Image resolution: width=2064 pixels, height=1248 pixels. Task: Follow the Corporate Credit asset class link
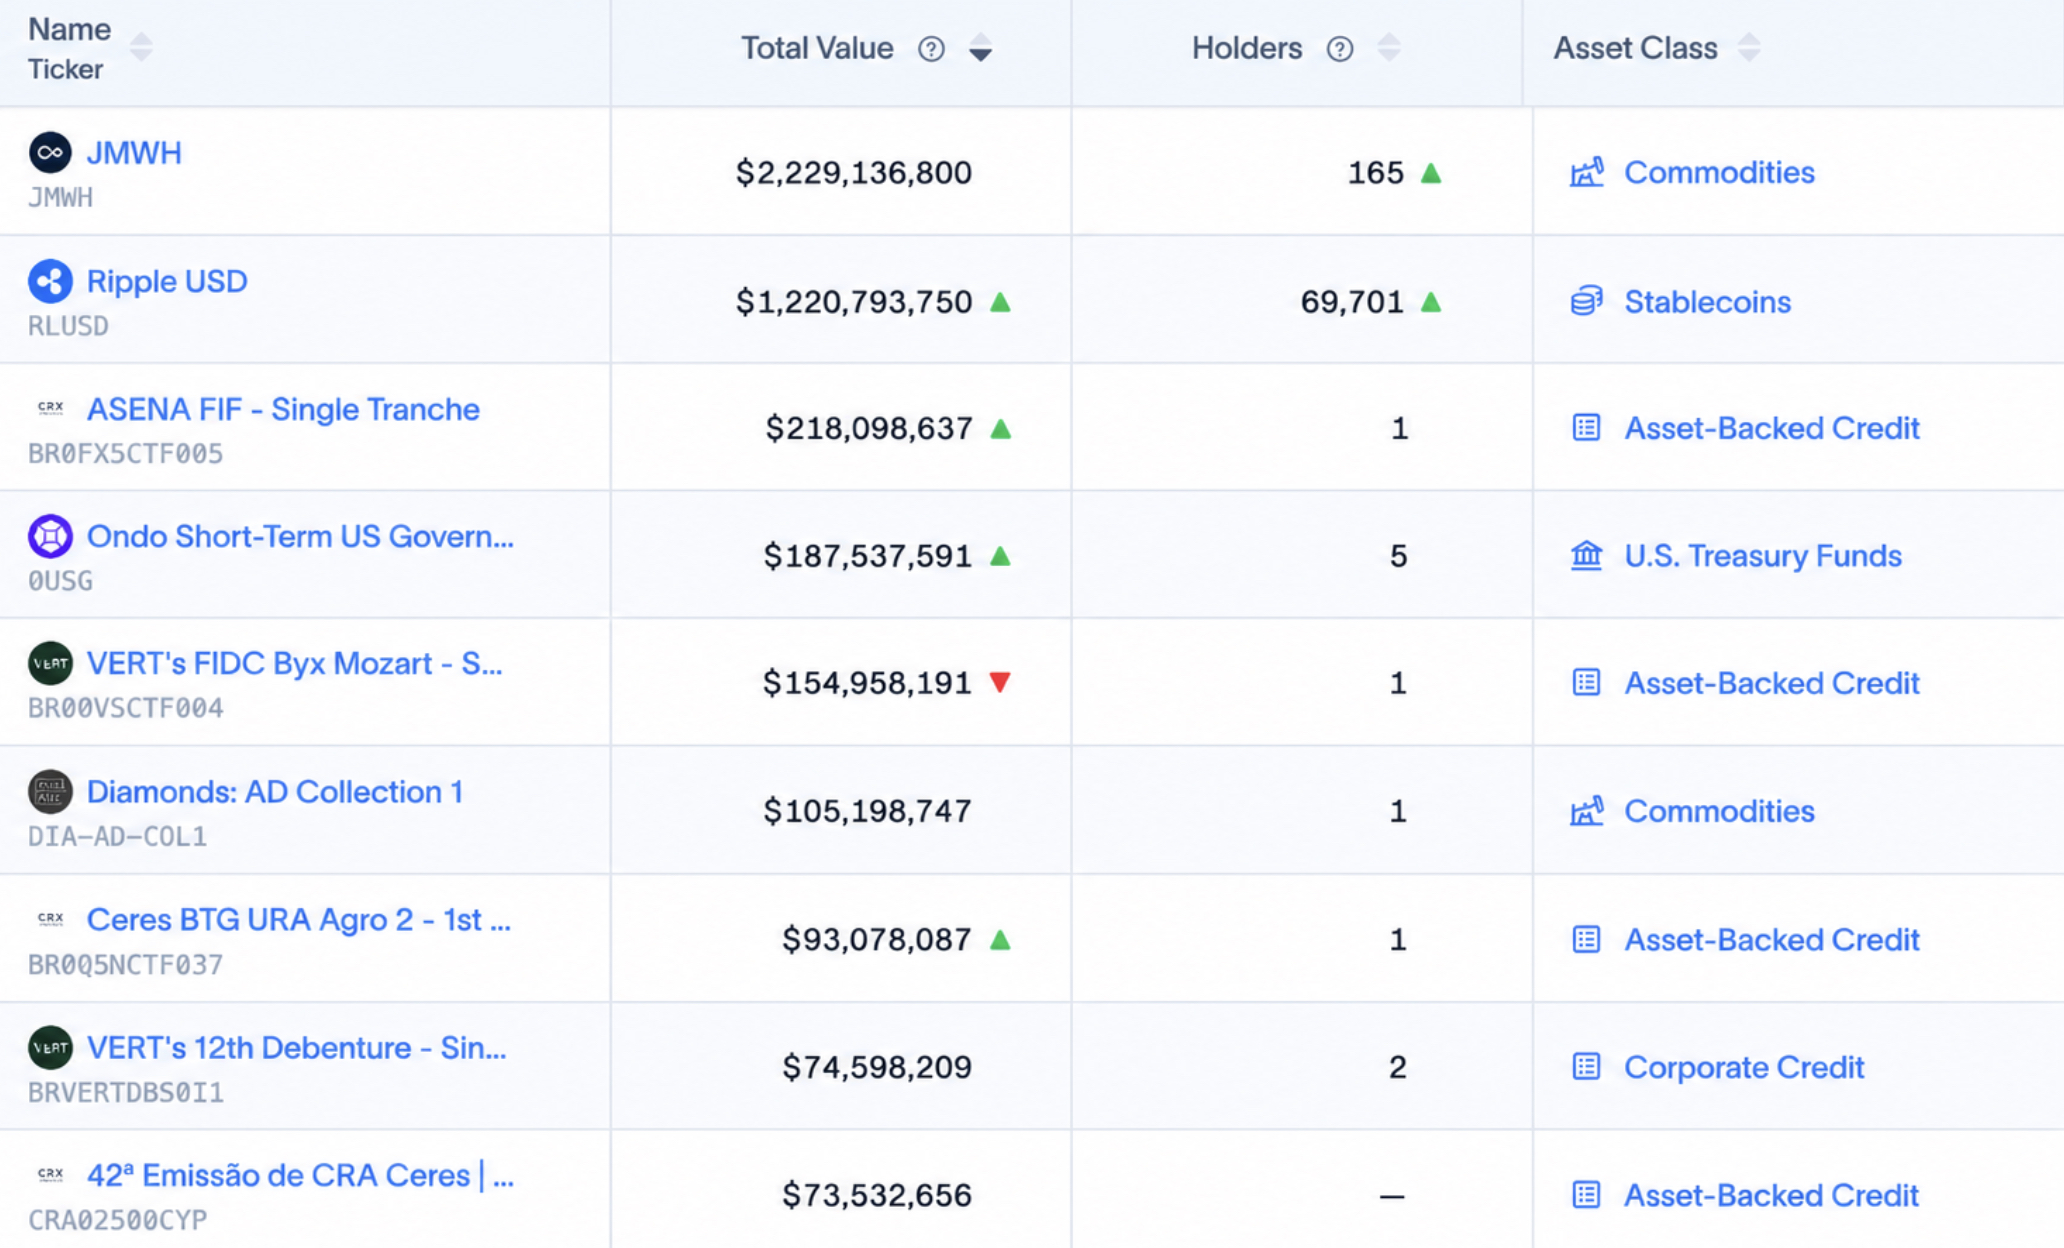[x=1744, y=1067]
